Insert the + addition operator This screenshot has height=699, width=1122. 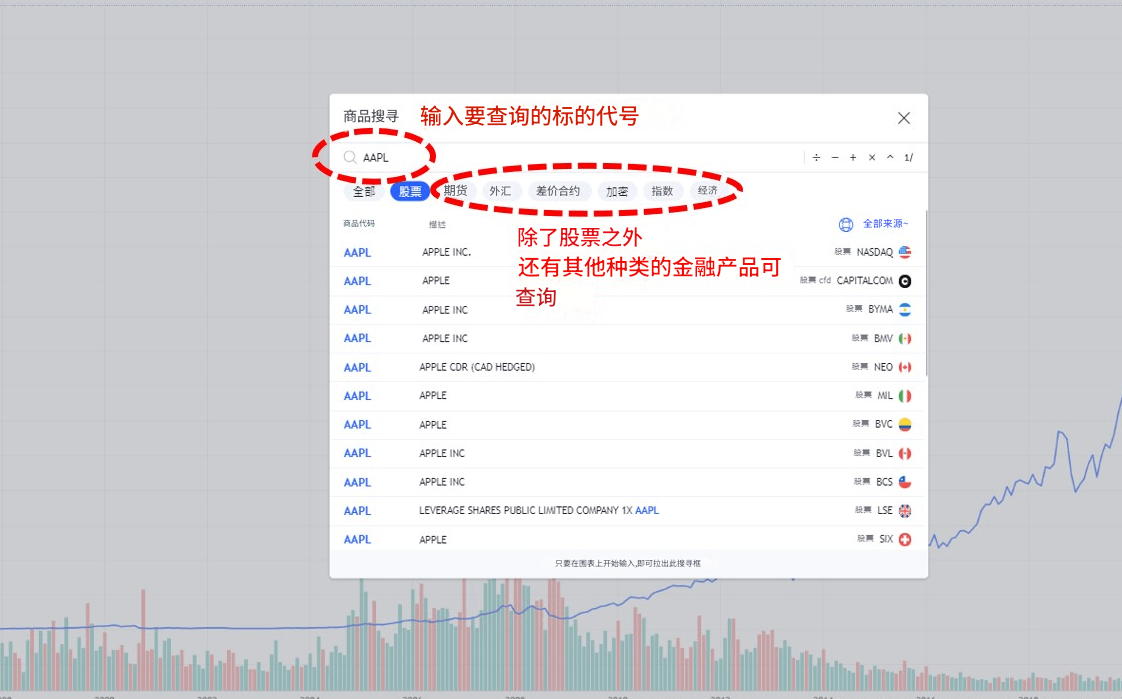click(853, 157)
